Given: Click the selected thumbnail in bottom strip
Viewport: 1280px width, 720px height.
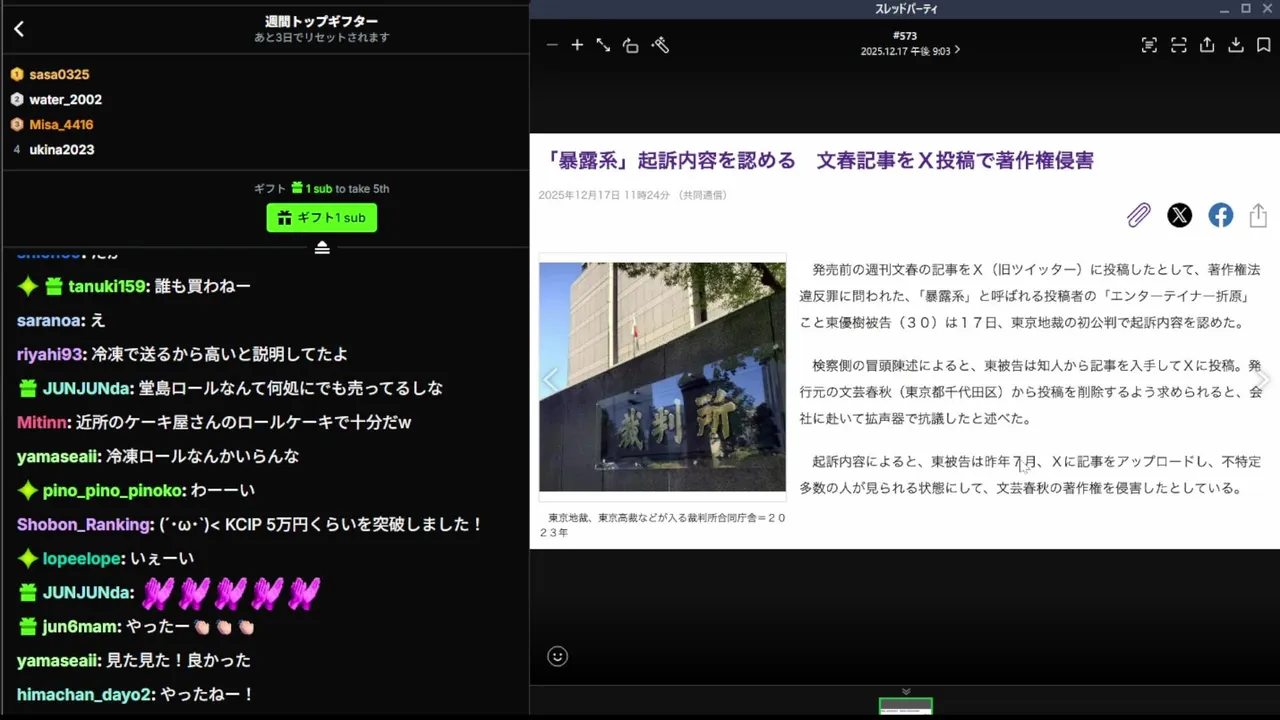Looking at the screenshot, I should pyautogui.click(x=906, y=706).
